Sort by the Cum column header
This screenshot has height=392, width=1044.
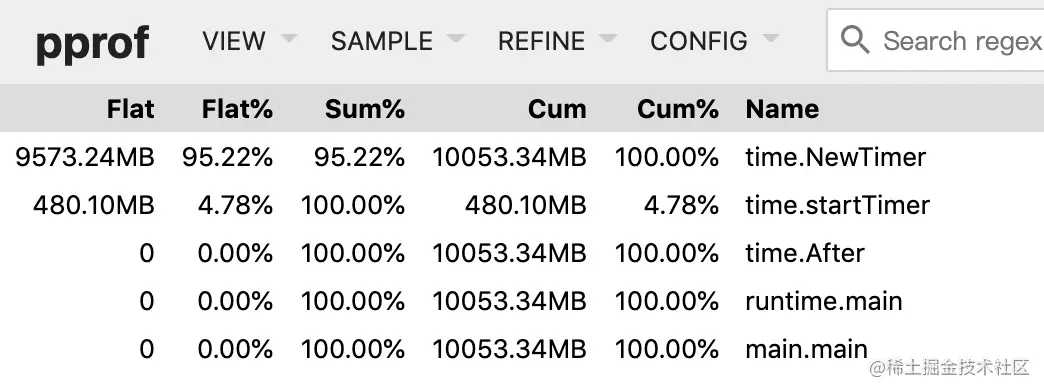click(557, 108)
